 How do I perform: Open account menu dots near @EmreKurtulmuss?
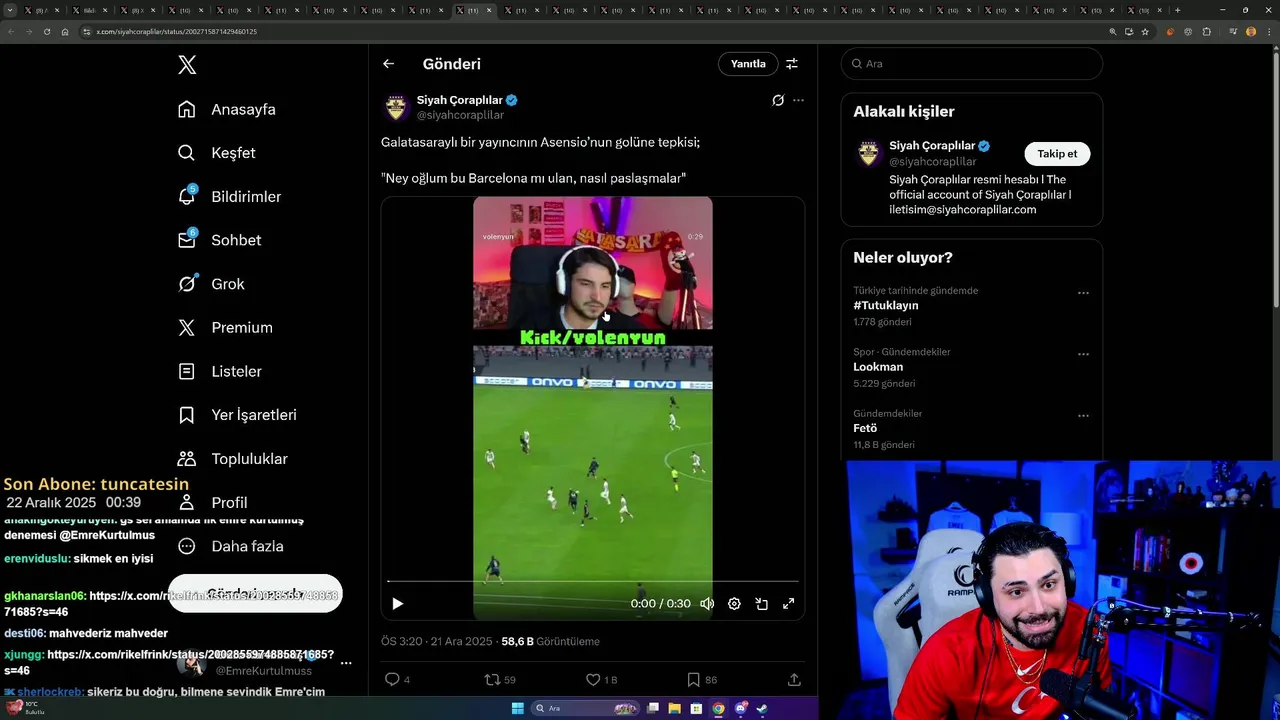[x=346, y=663]
